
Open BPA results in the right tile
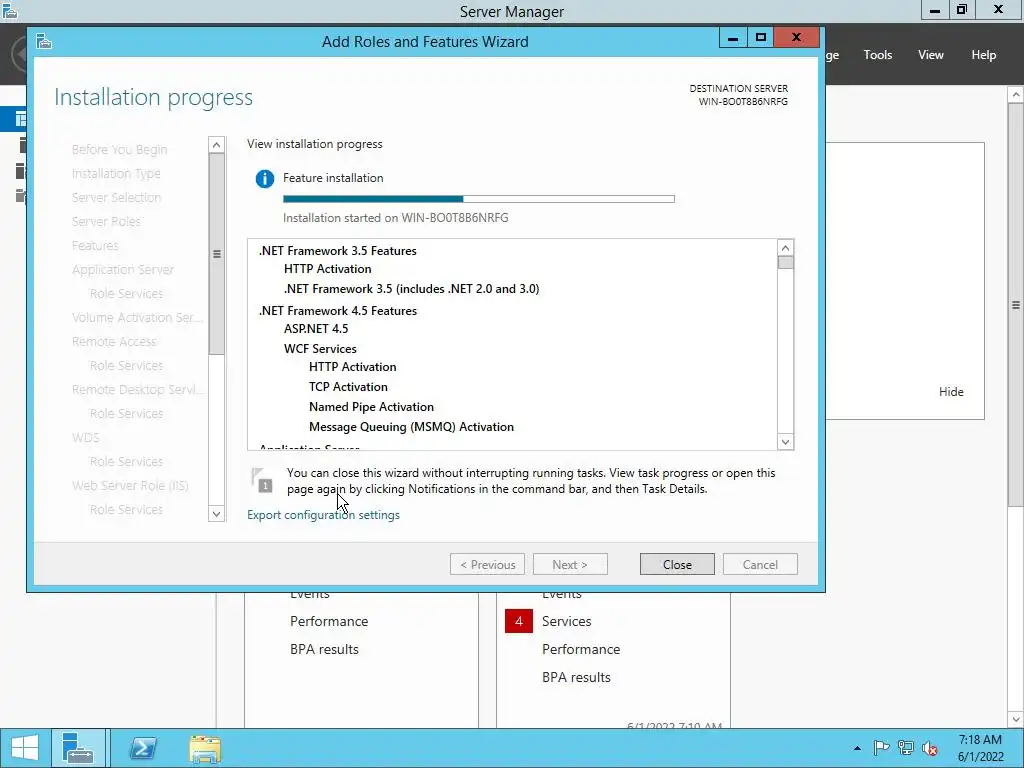tap(576, 677)
